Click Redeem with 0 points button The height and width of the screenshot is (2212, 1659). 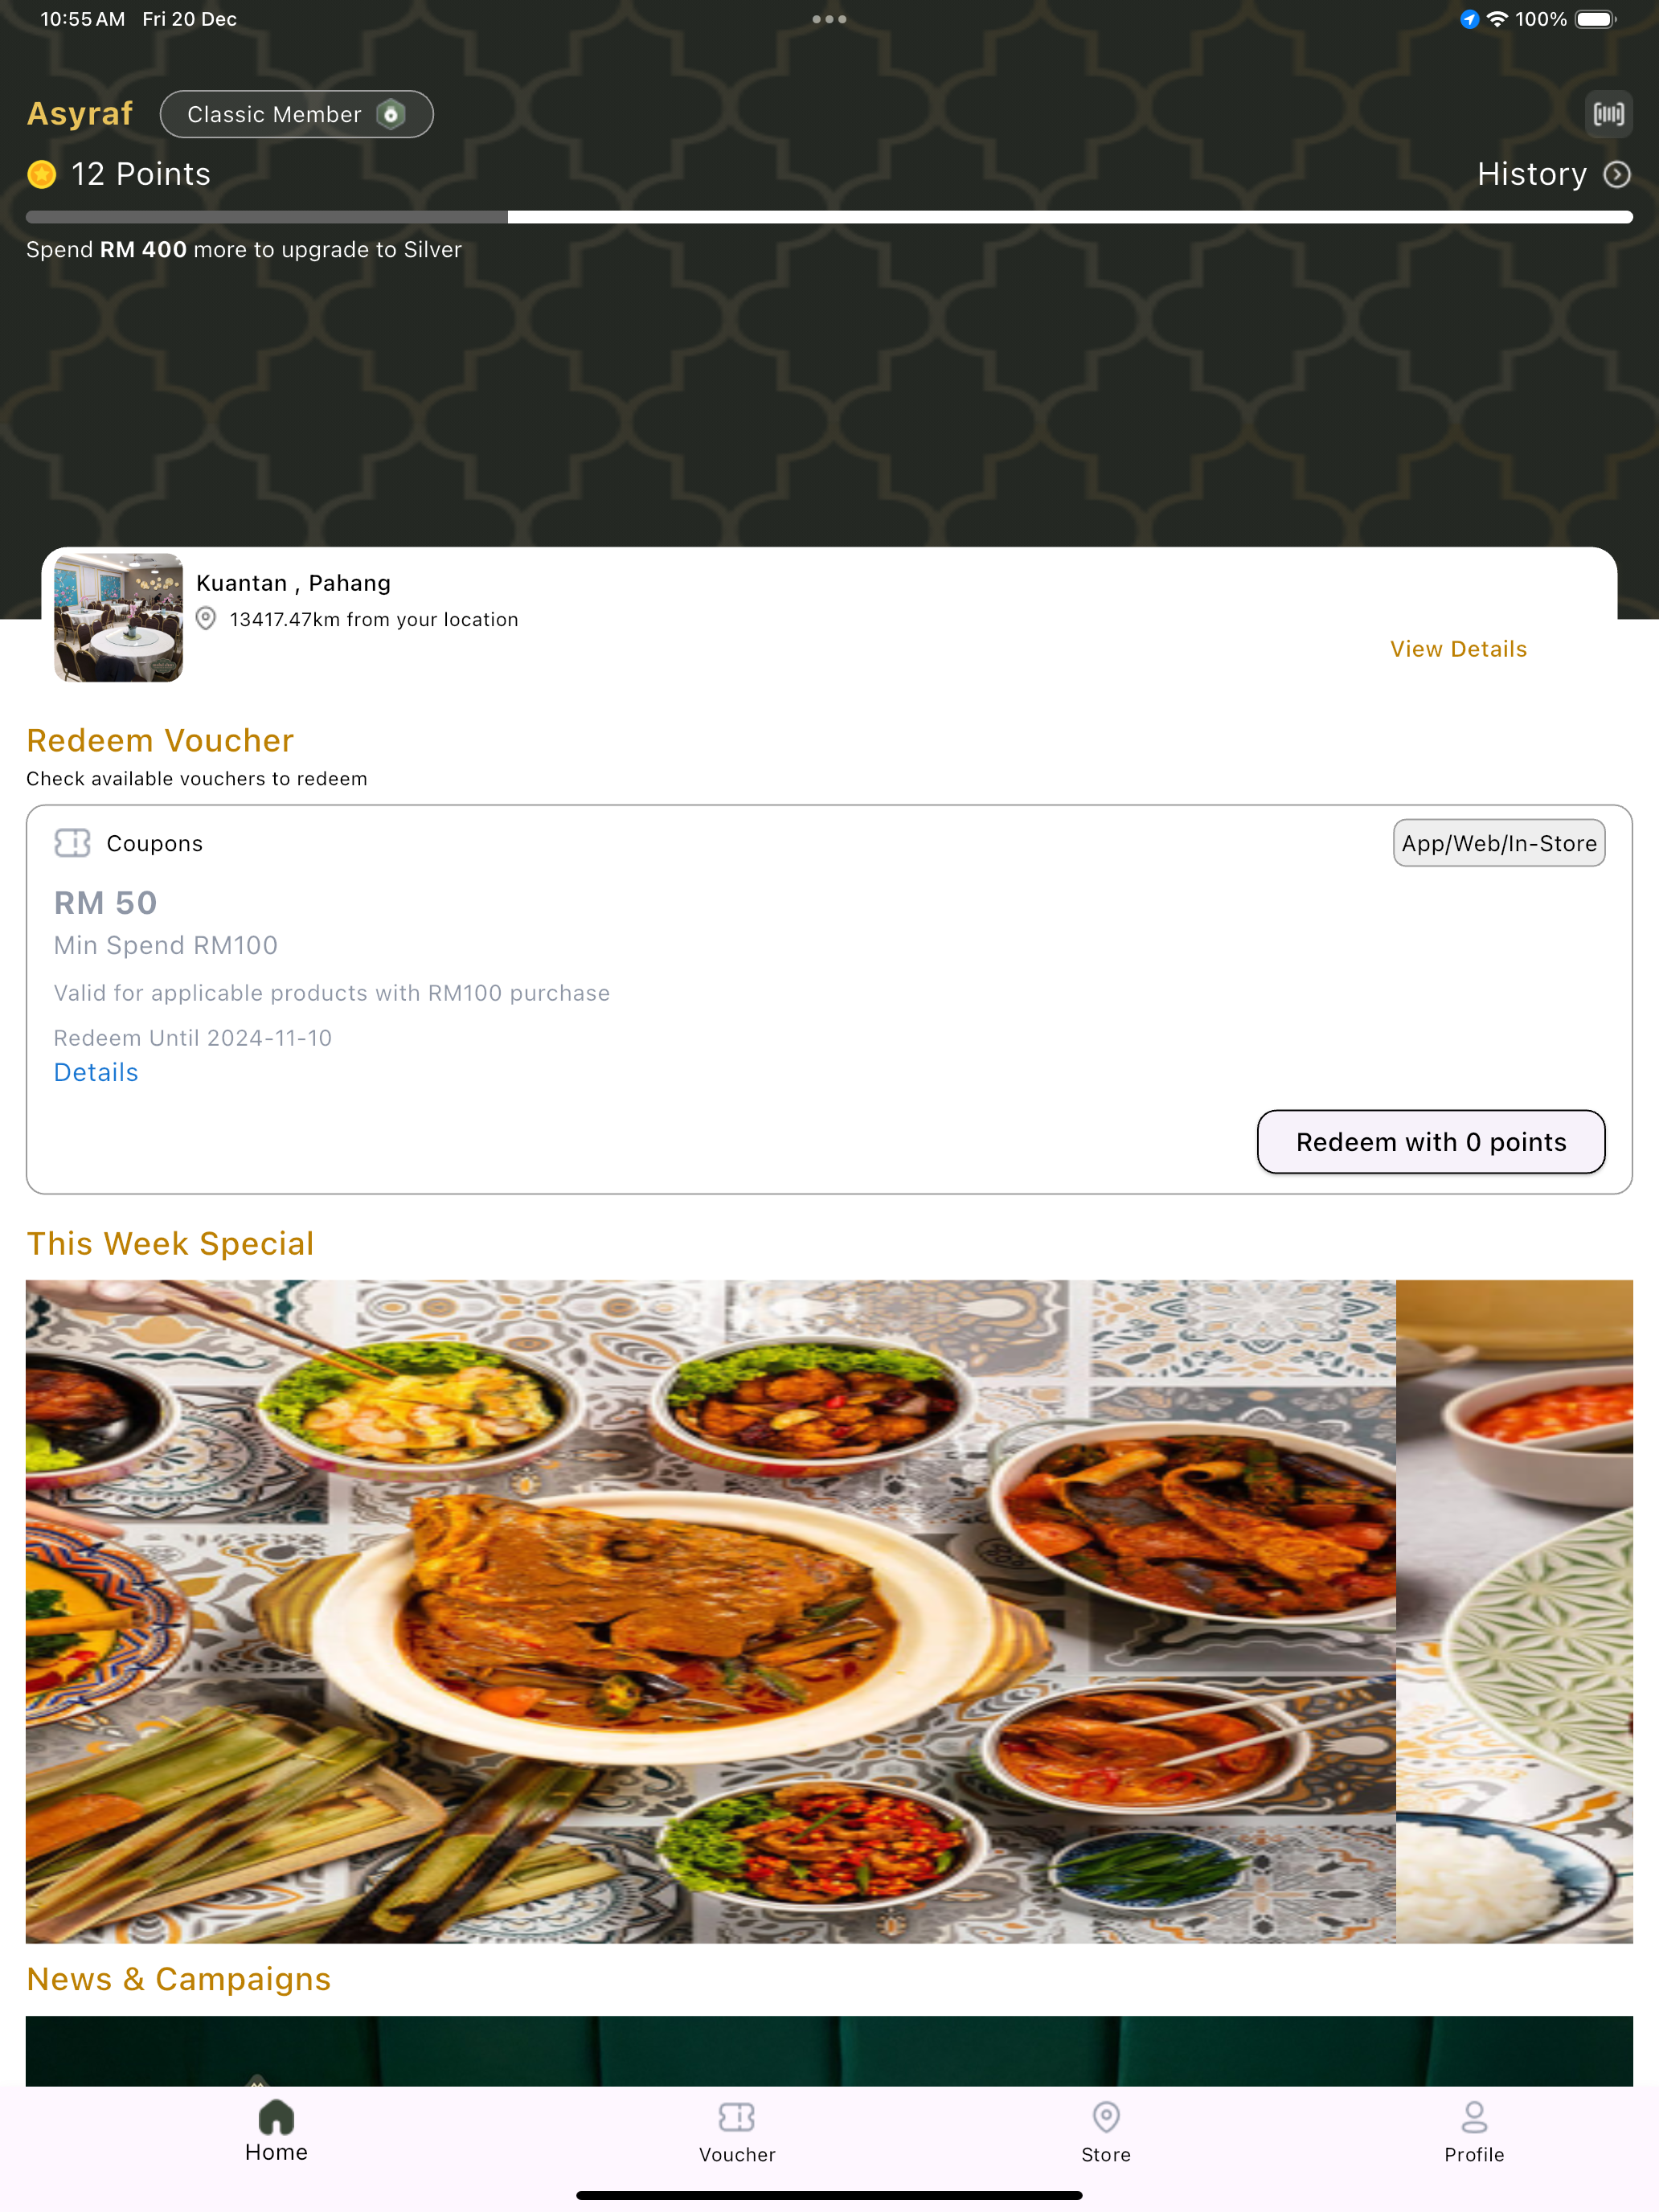click(1431, 1142)
